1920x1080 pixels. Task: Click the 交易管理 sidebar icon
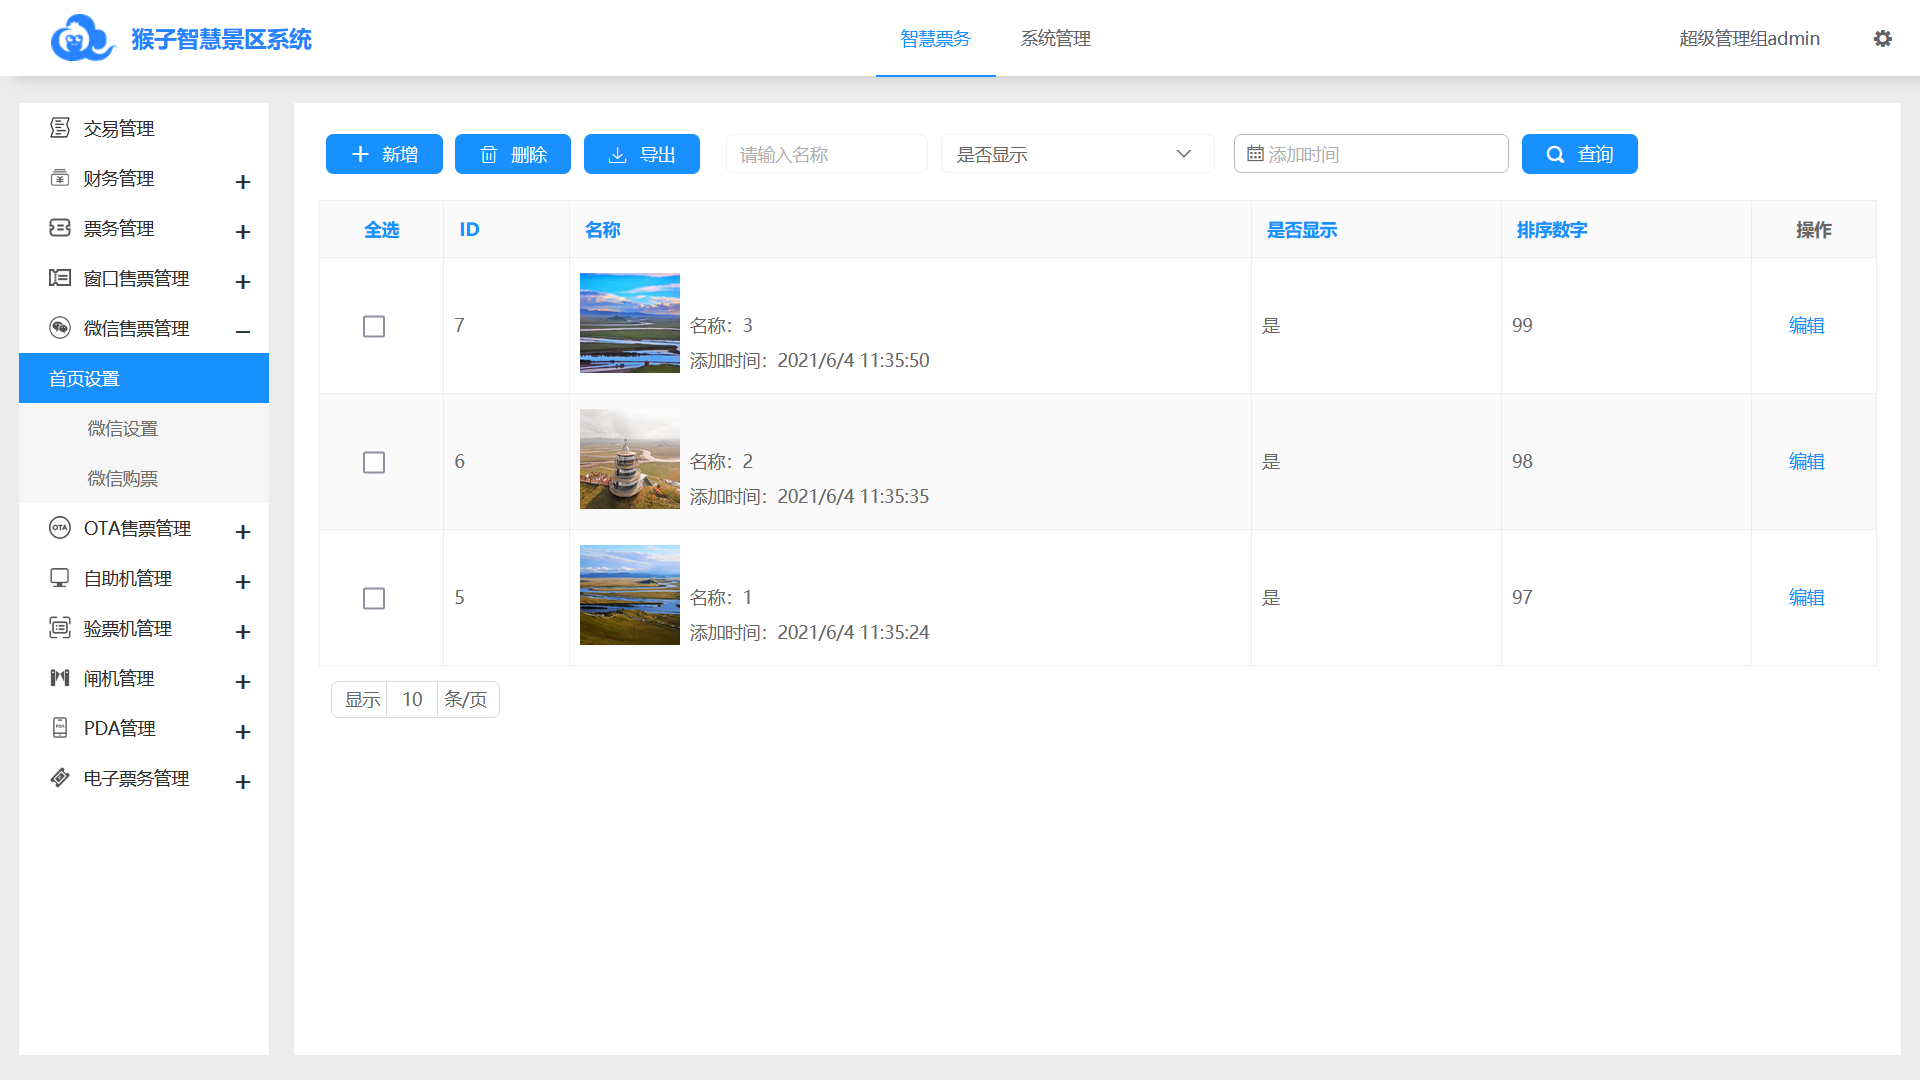tap(60, 128)
